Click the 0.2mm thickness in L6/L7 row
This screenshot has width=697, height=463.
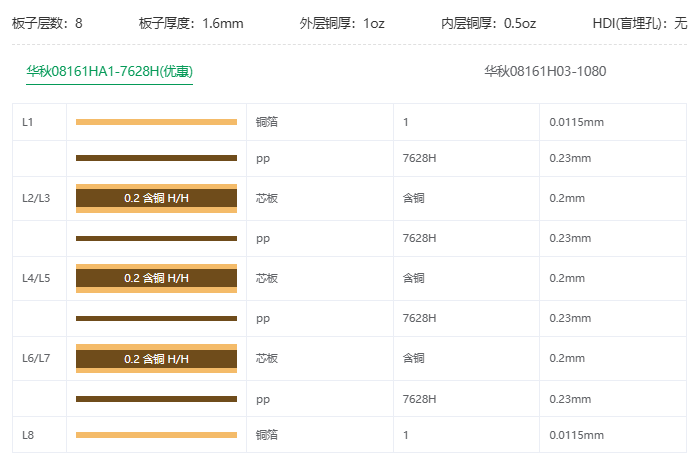[567, 358]
